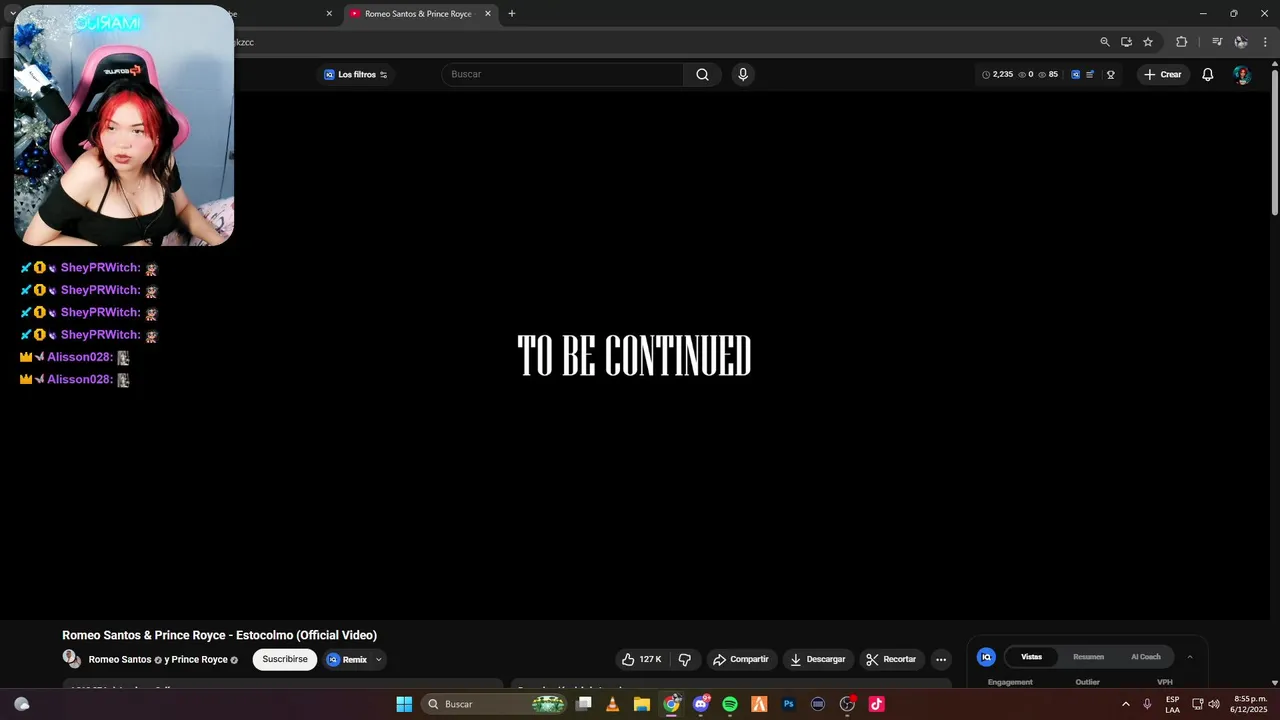The height and width of the screenshot is (720, 1280).
Task: Bookmark this page with the star icon
Action: point(1148,42)
